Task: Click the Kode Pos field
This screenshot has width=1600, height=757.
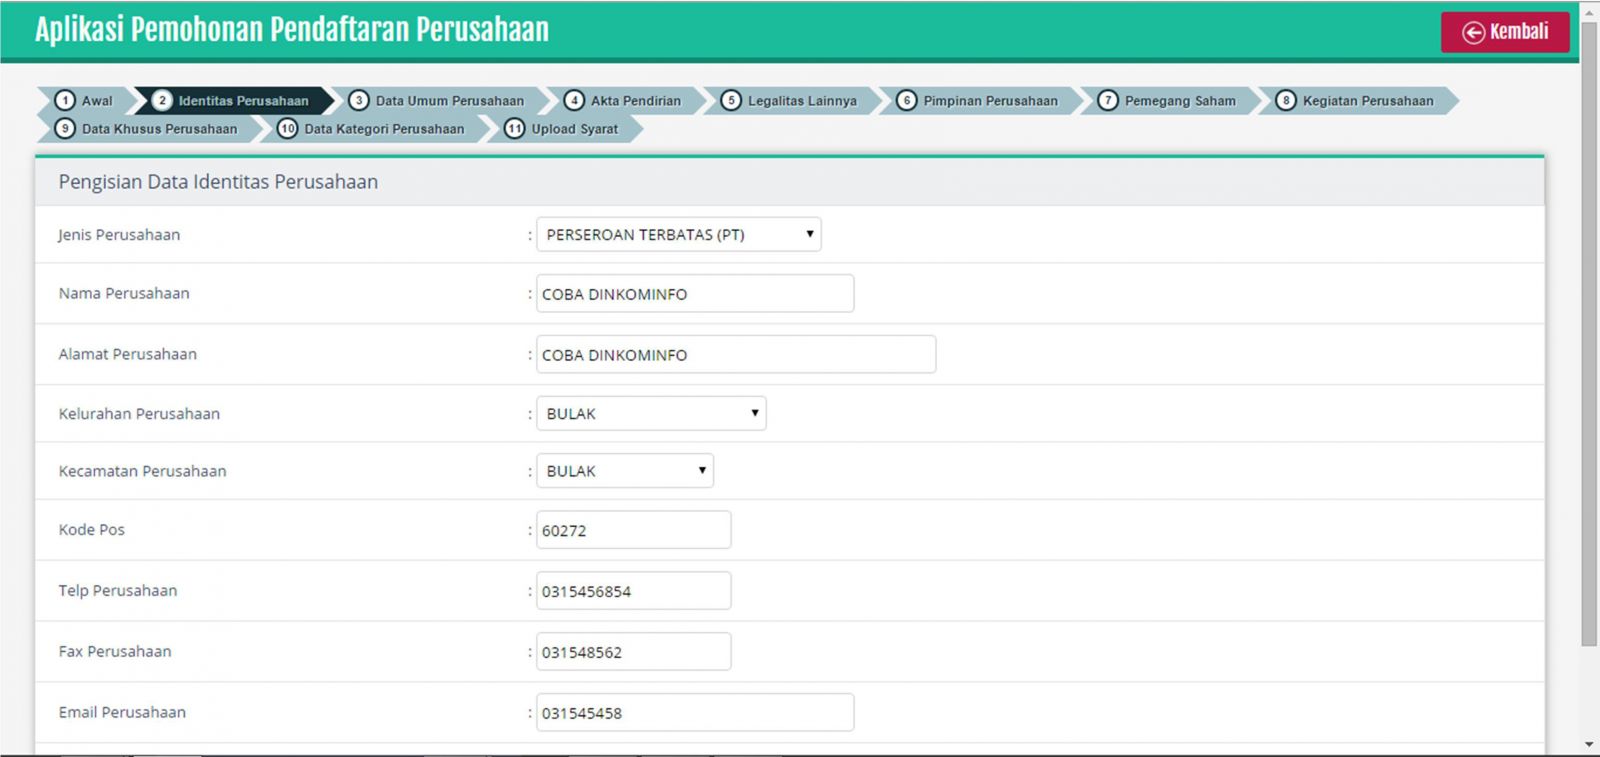Action: click(x=633, y=530)
